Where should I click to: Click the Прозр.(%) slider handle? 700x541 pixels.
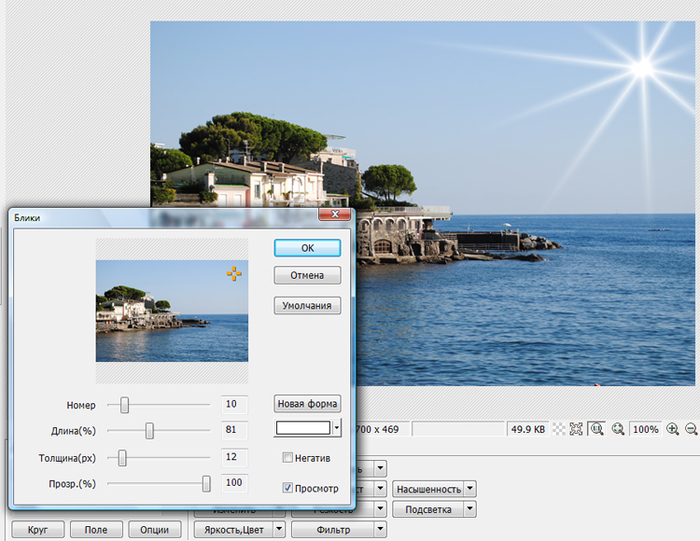[x=206, y=483]
